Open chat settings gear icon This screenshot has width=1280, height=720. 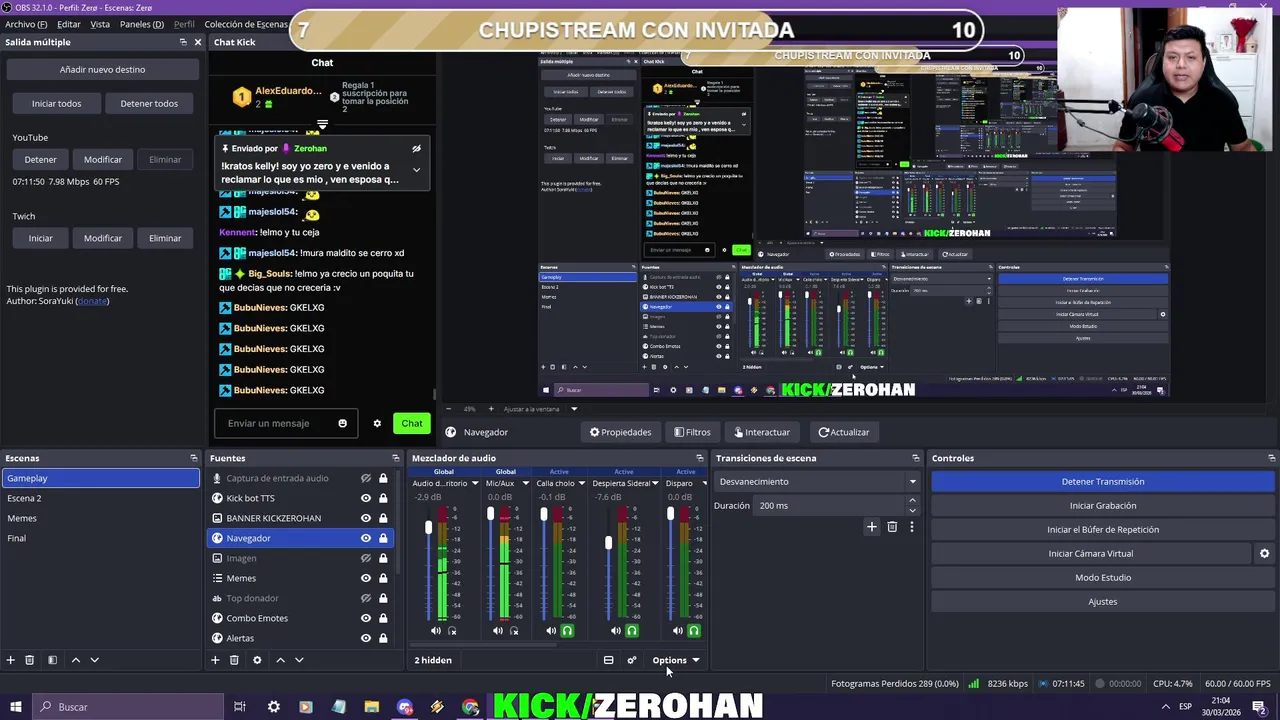(377, 423)
